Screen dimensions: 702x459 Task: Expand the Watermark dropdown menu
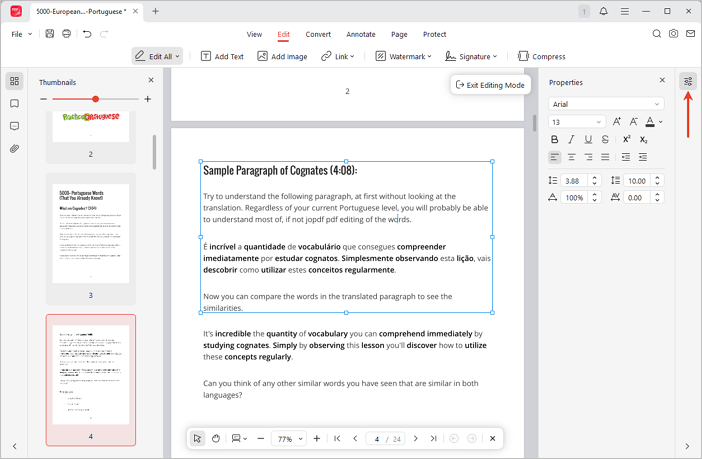click(x=403, y=57)
